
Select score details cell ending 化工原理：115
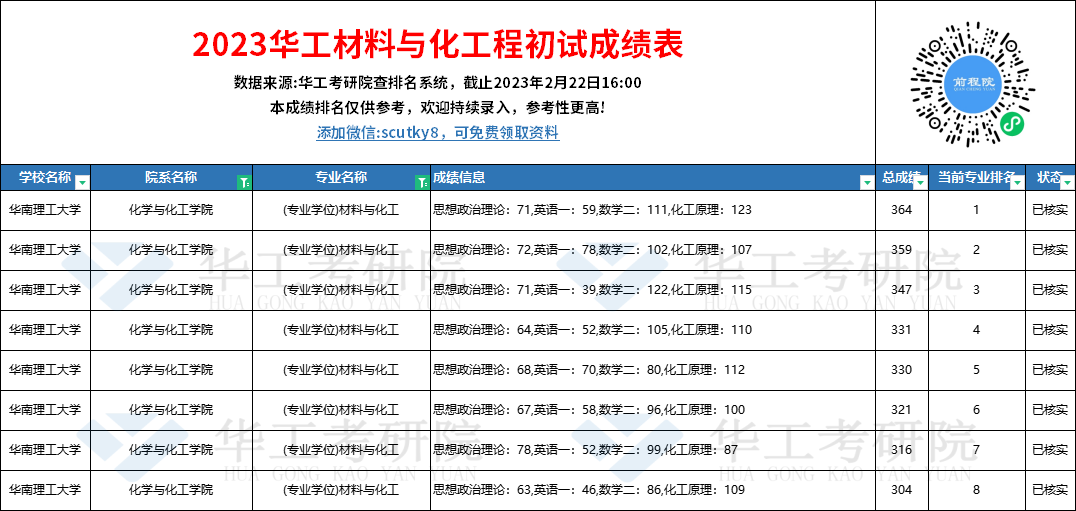pos(653,290)
